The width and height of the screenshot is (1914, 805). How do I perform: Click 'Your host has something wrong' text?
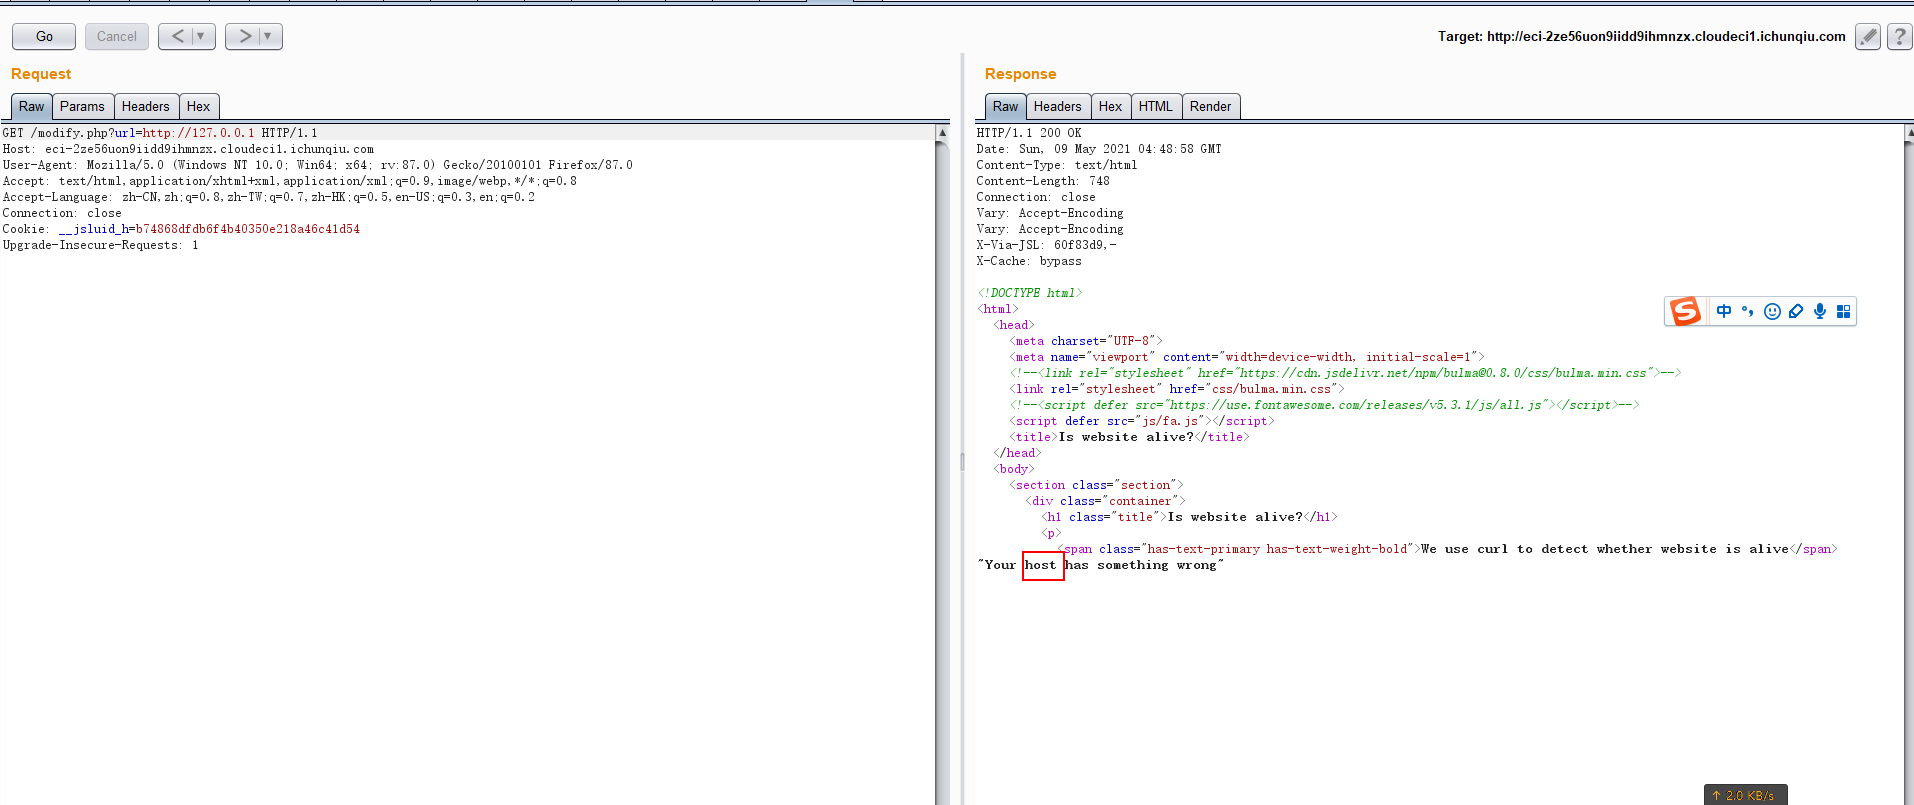coord(1100,565)
